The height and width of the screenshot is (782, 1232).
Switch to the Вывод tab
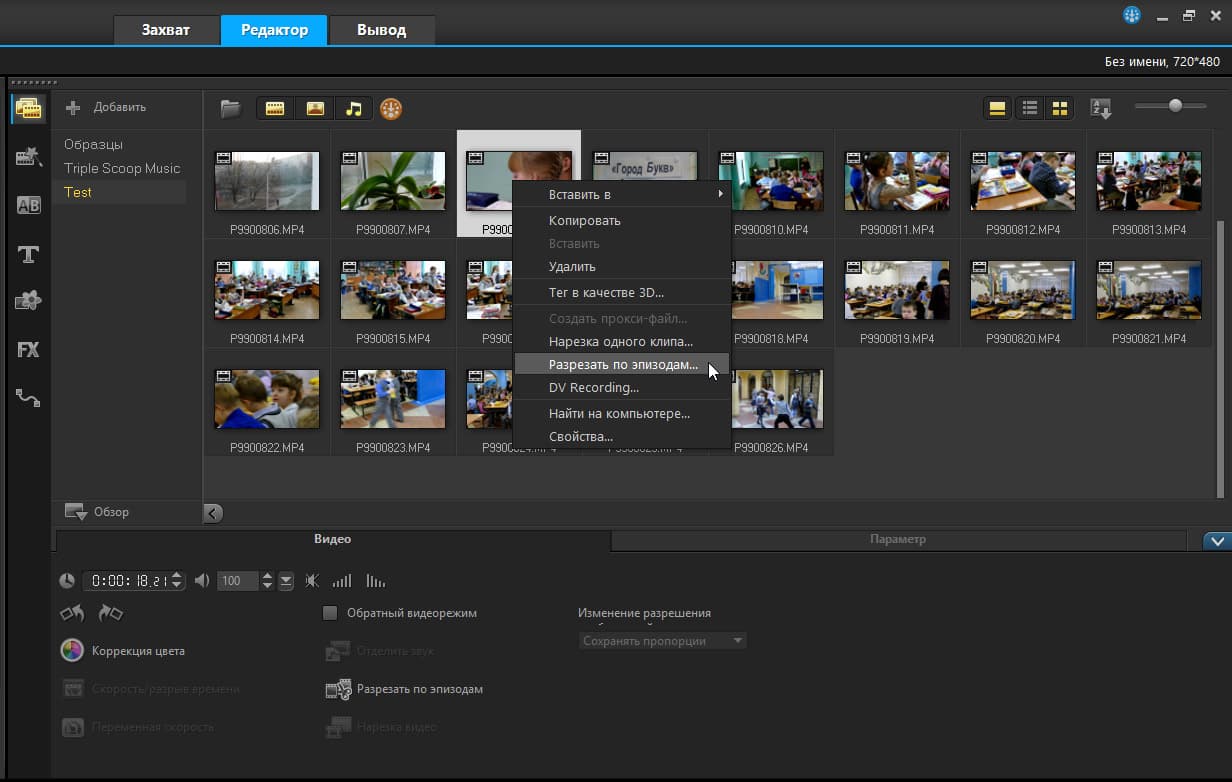[381, 30]
